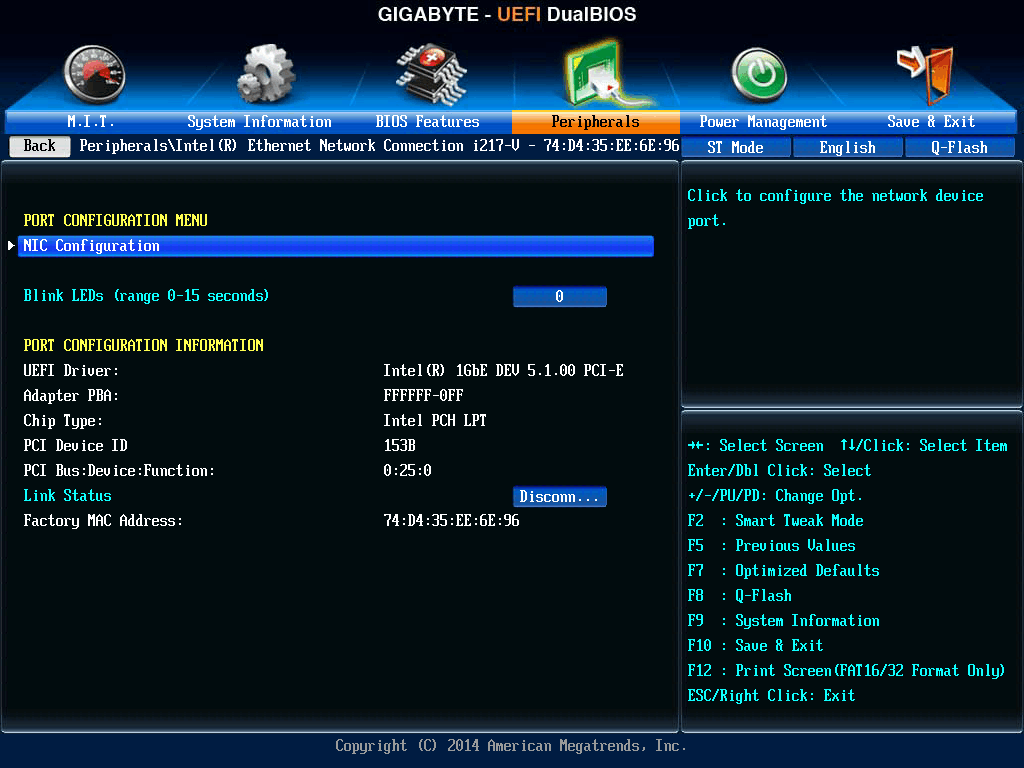
Task: Click the Intel(R) 1GbE DEV 5.1.00 PCI-E value
Action: point(504,371)
